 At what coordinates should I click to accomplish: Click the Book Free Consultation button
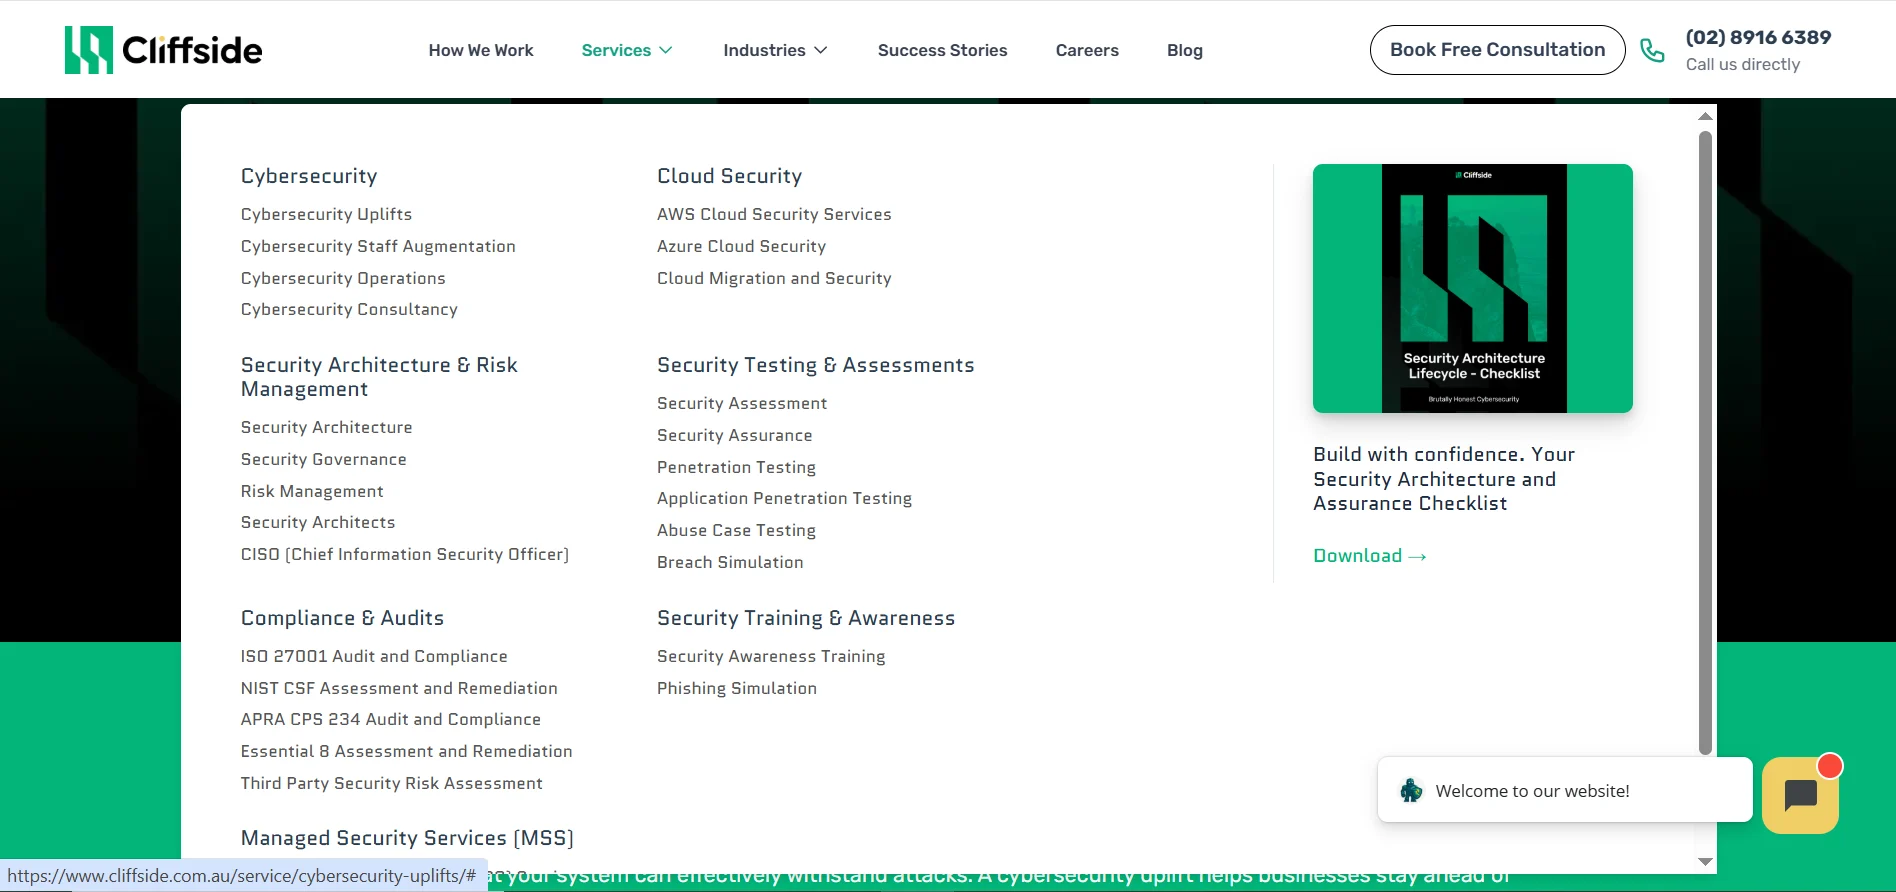click(x=1497, y=50)
